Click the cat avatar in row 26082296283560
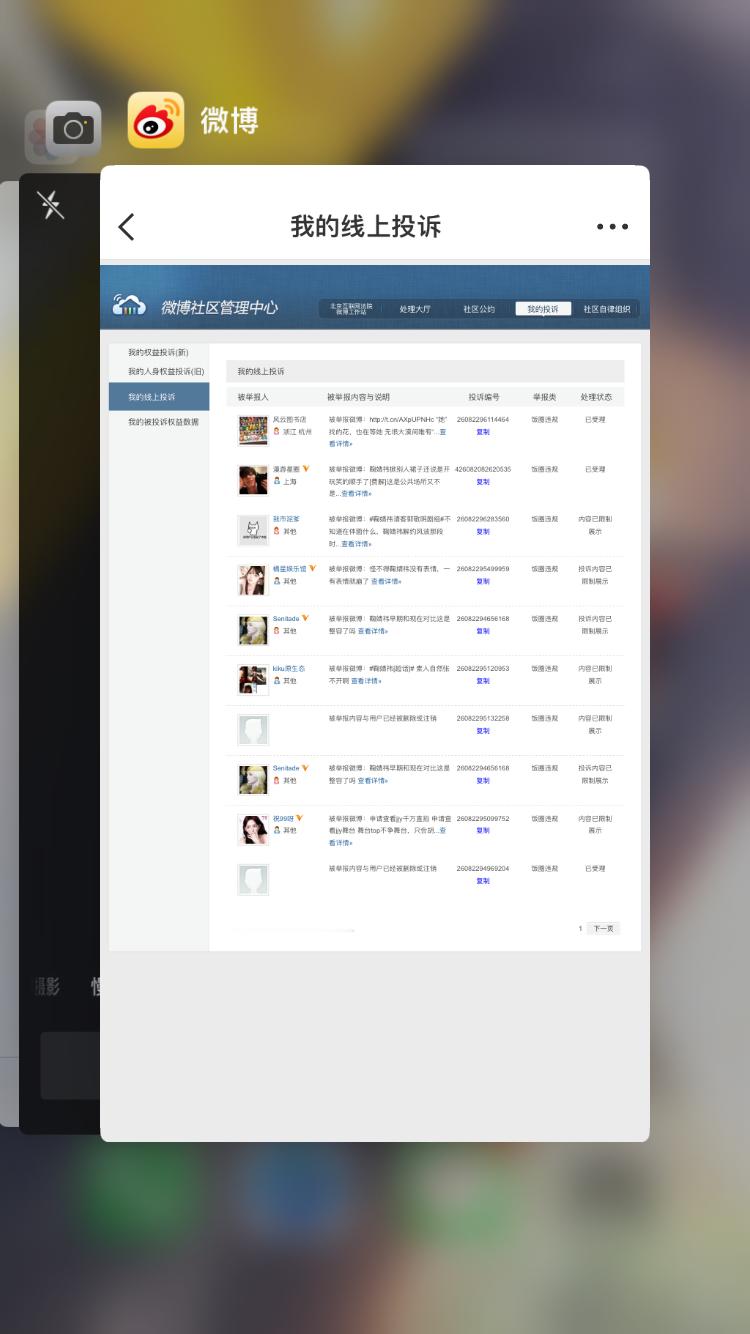Screen dimensions: 750x1334 tap(253, 530)
